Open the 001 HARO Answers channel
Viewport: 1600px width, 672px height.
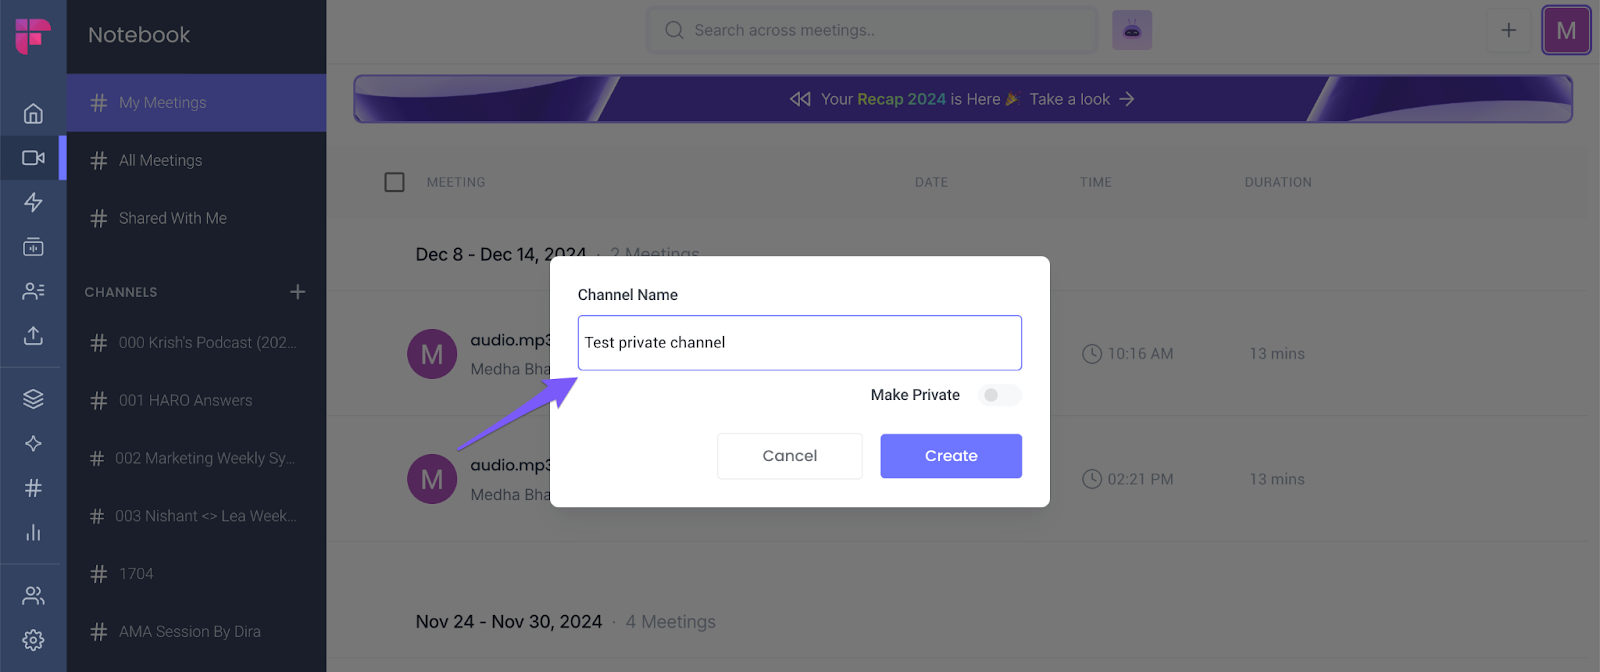[185, 400]
